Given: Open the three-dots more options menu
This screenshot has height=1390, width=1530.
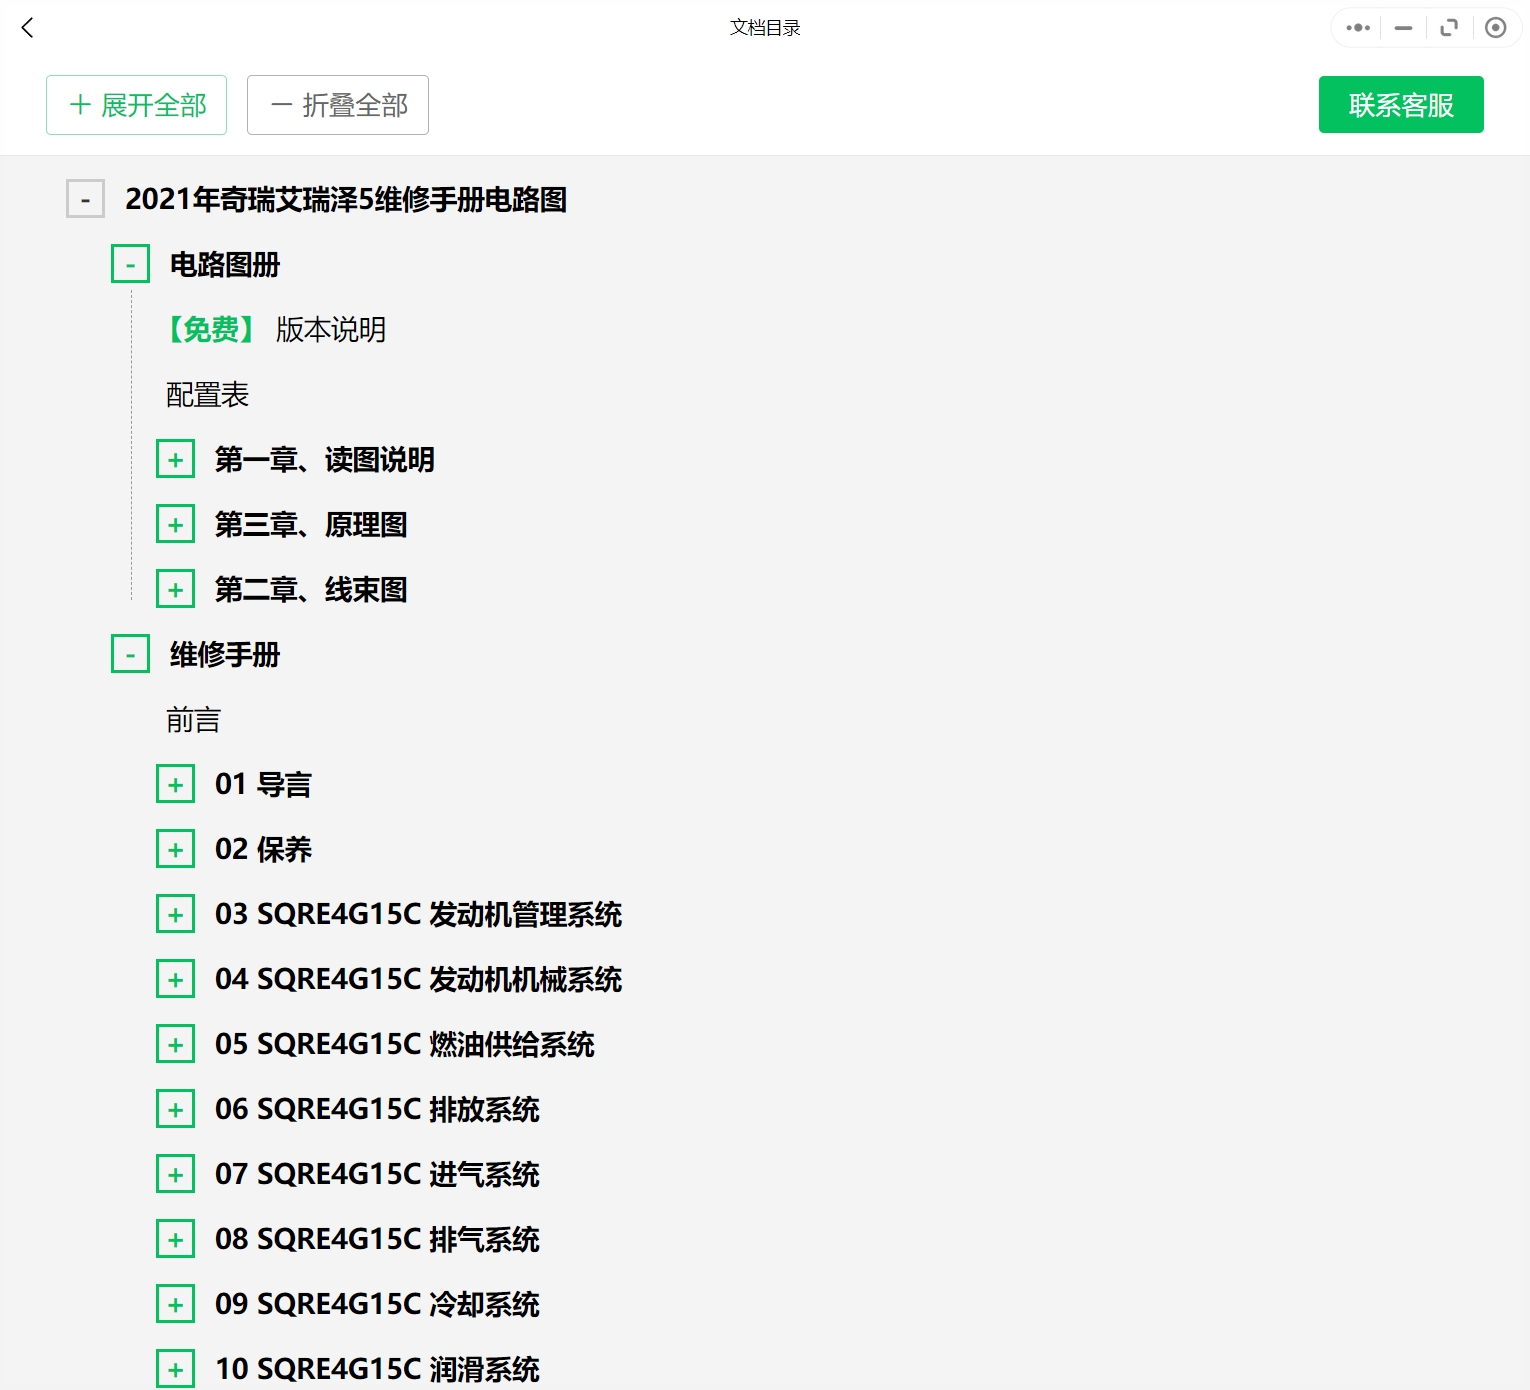Looking at the screenshot, I should coord(1358,28).
